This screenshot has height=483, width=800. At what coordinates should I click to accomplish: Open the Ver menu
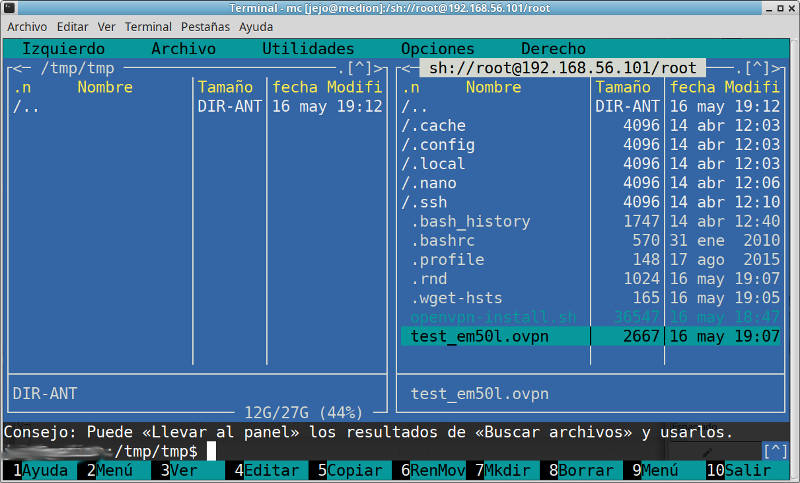click(x=106, y=27)
